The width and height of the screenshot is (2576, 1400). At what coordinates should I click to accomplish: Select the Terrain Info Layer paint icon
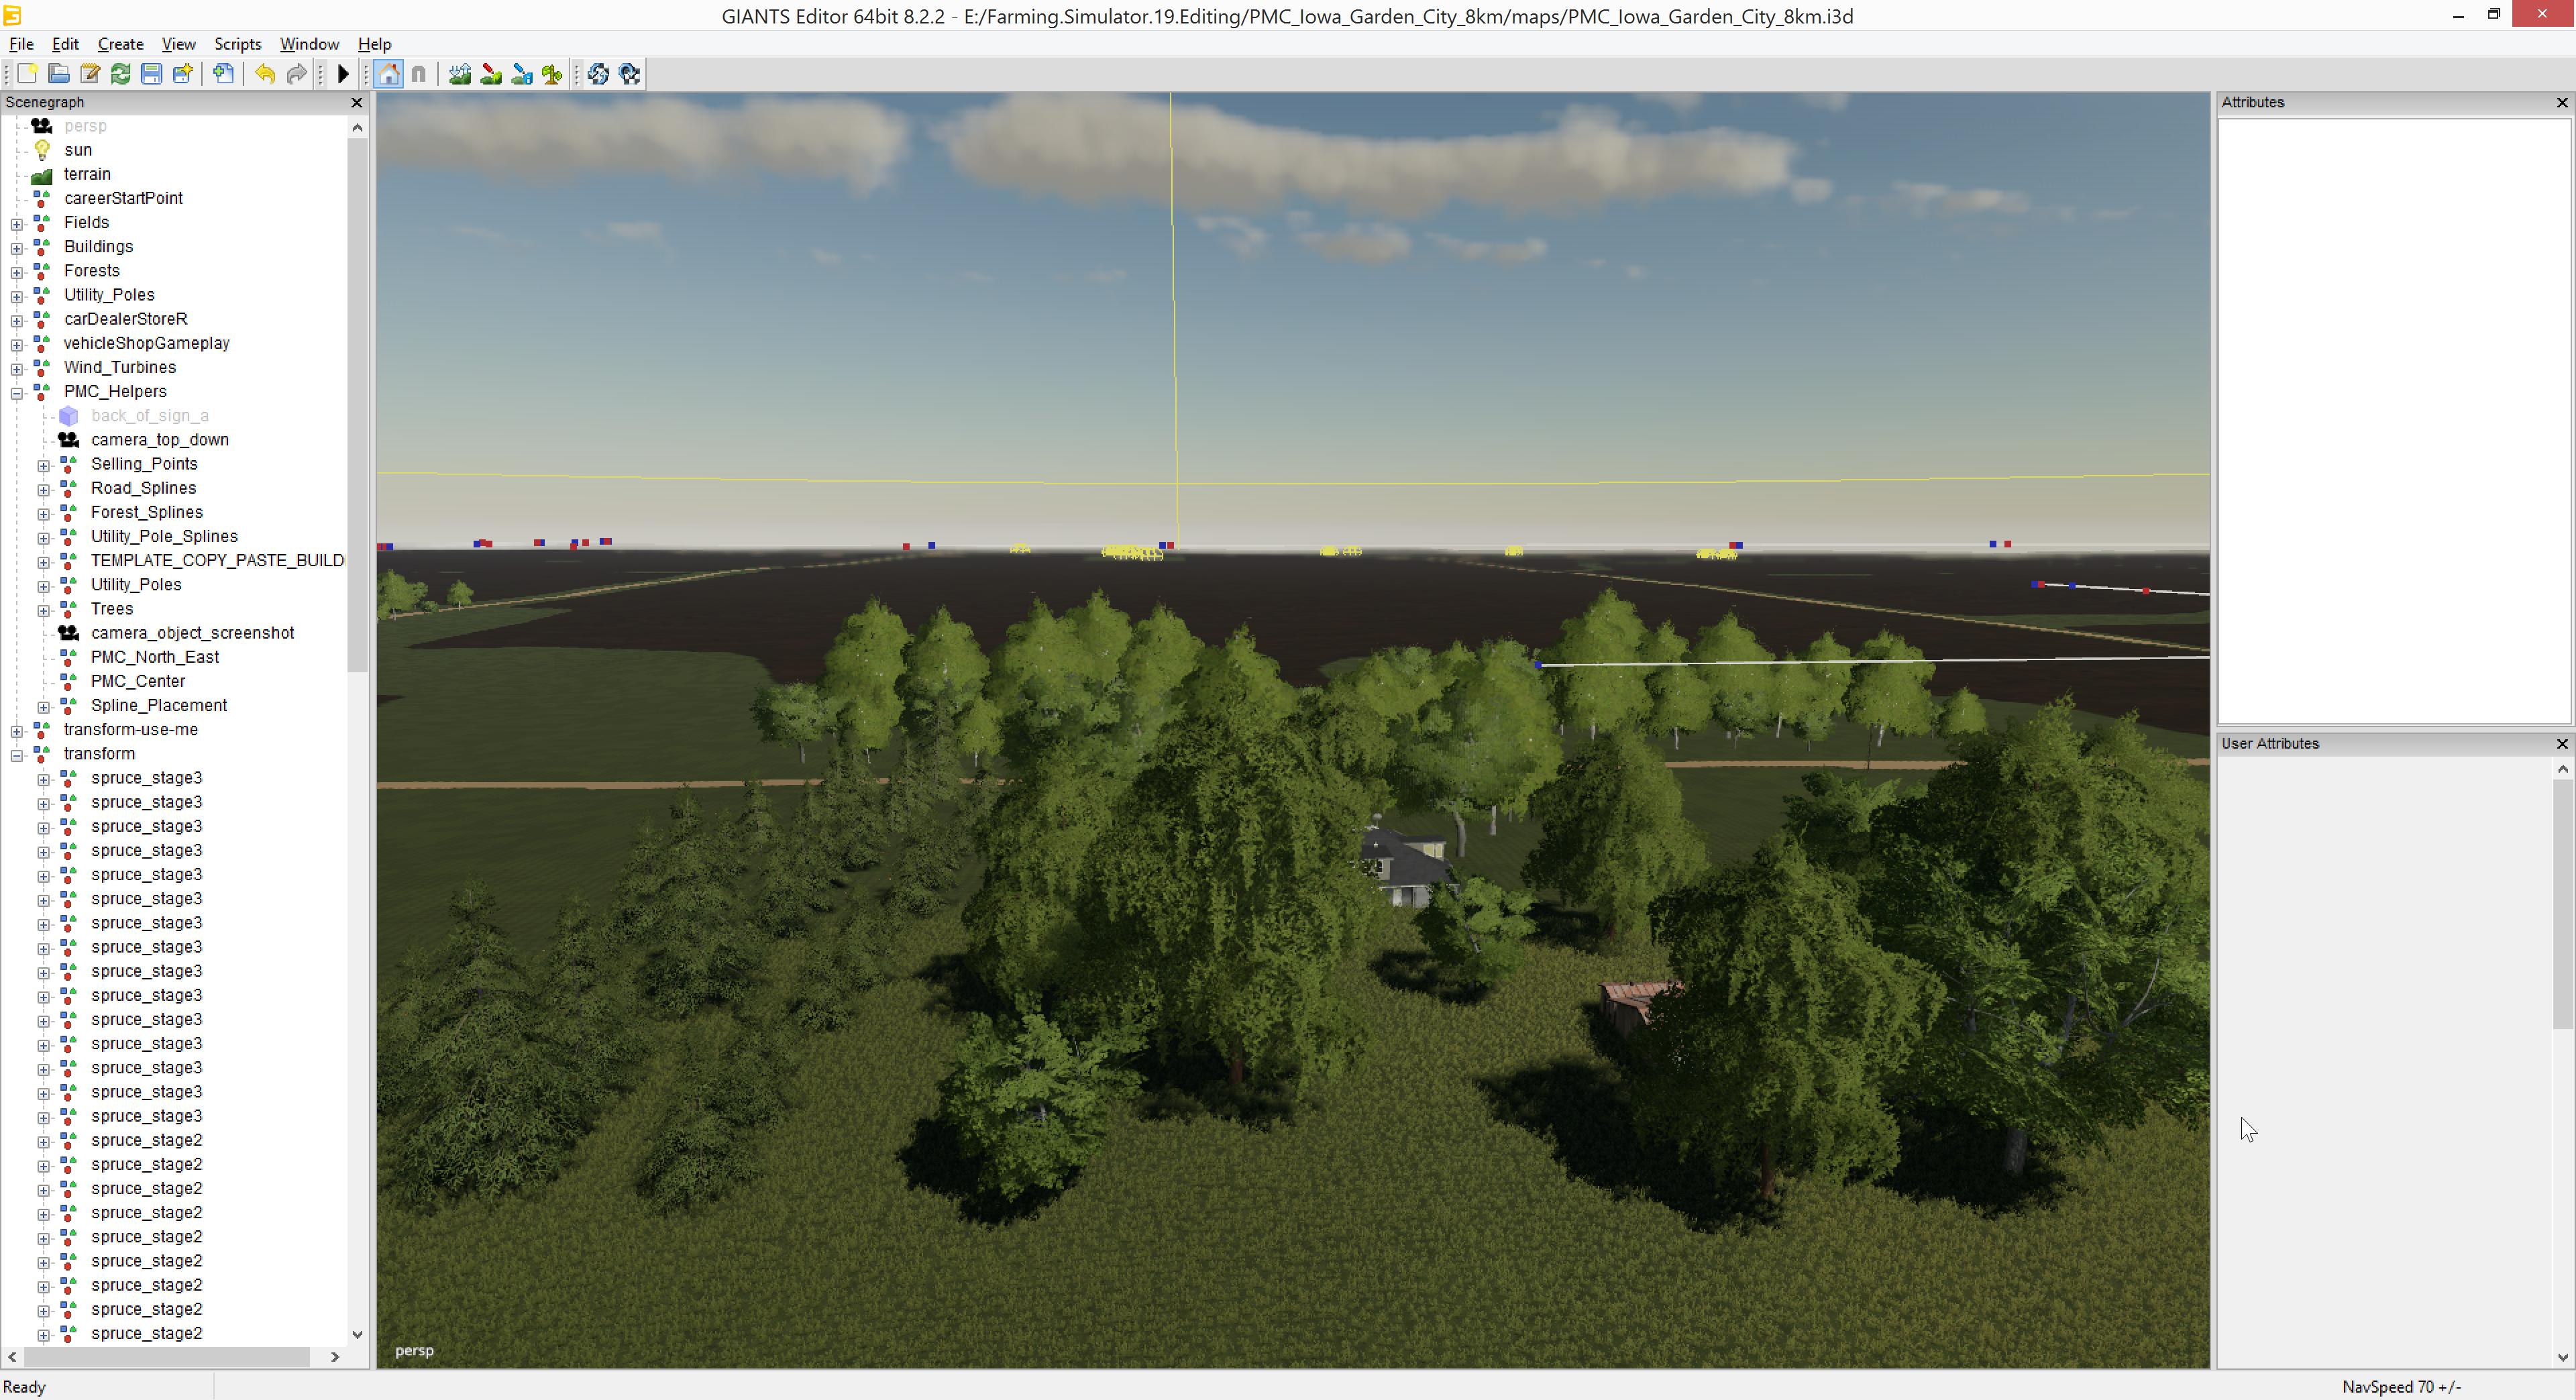coord(522,74)
